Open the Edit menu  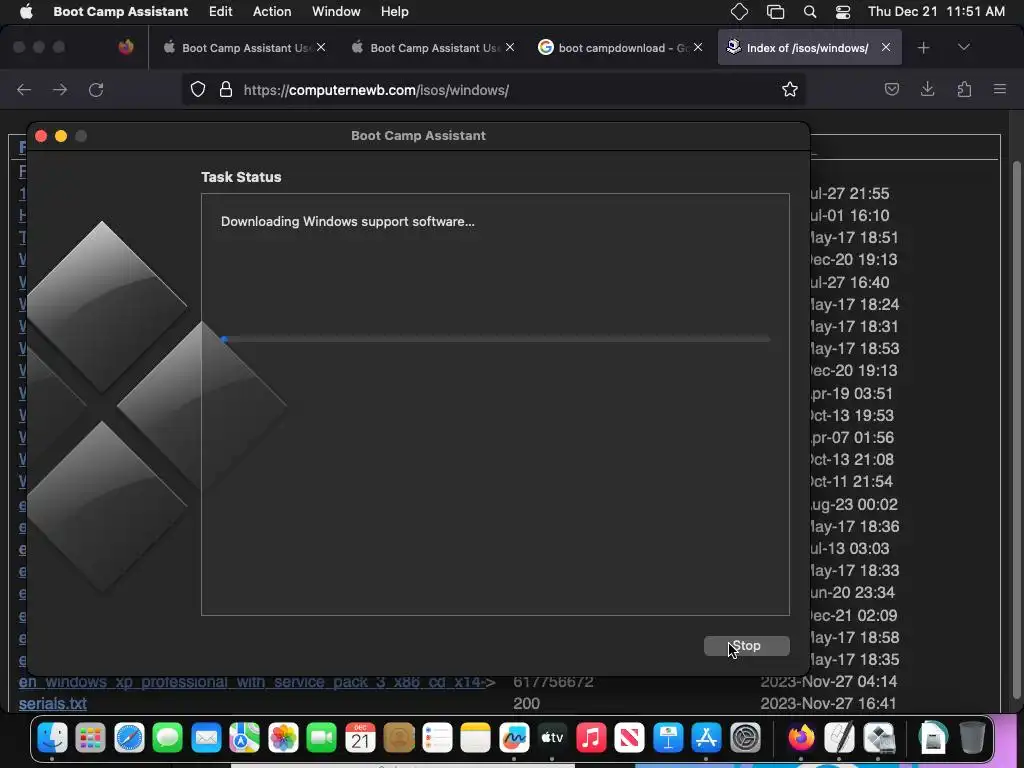220,11
